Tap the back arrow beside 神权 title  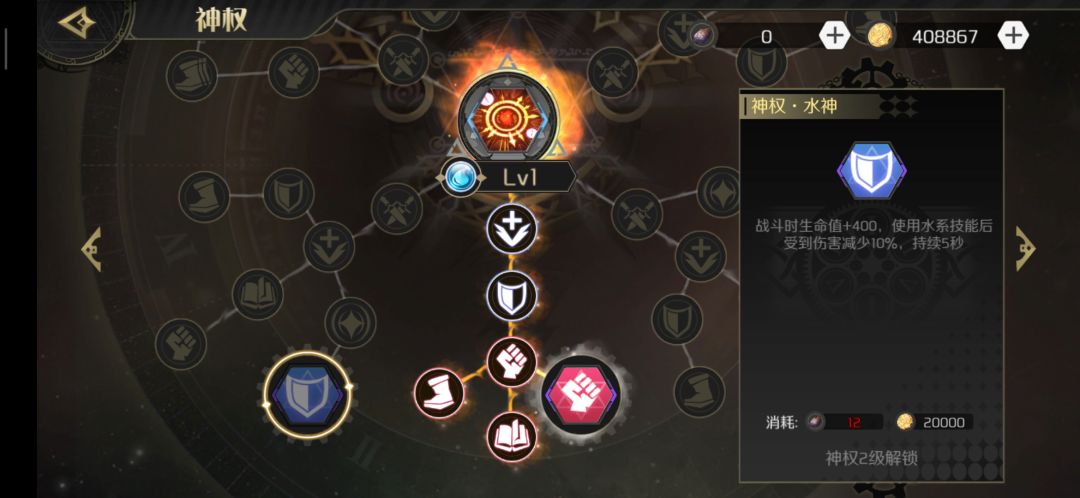point(76,24)
